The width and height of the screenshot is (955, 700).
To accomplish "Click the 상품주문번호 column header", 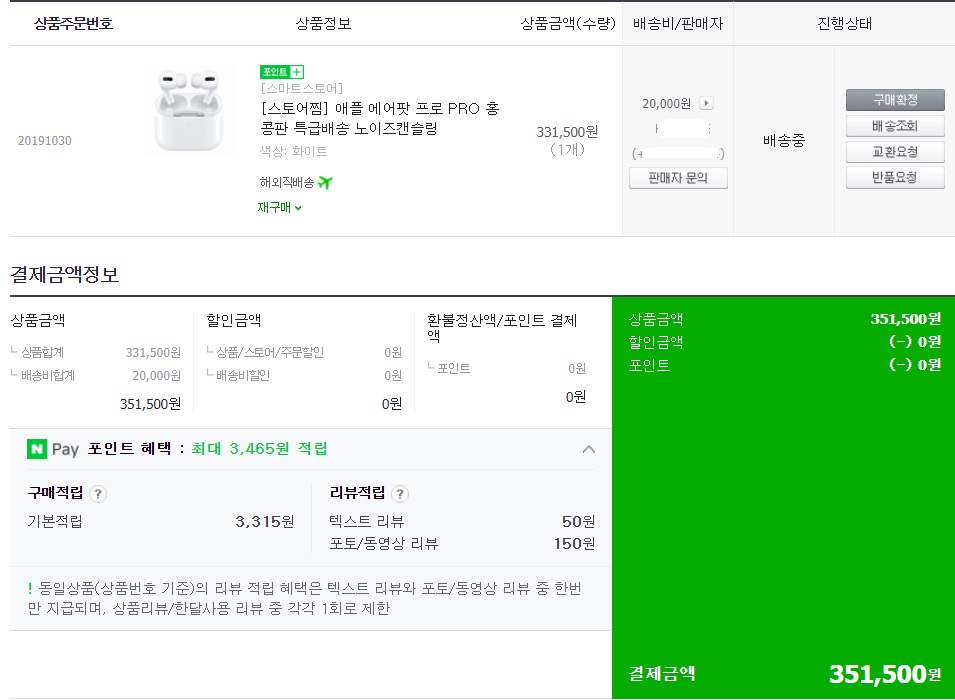I will click(x=73, y=23).
